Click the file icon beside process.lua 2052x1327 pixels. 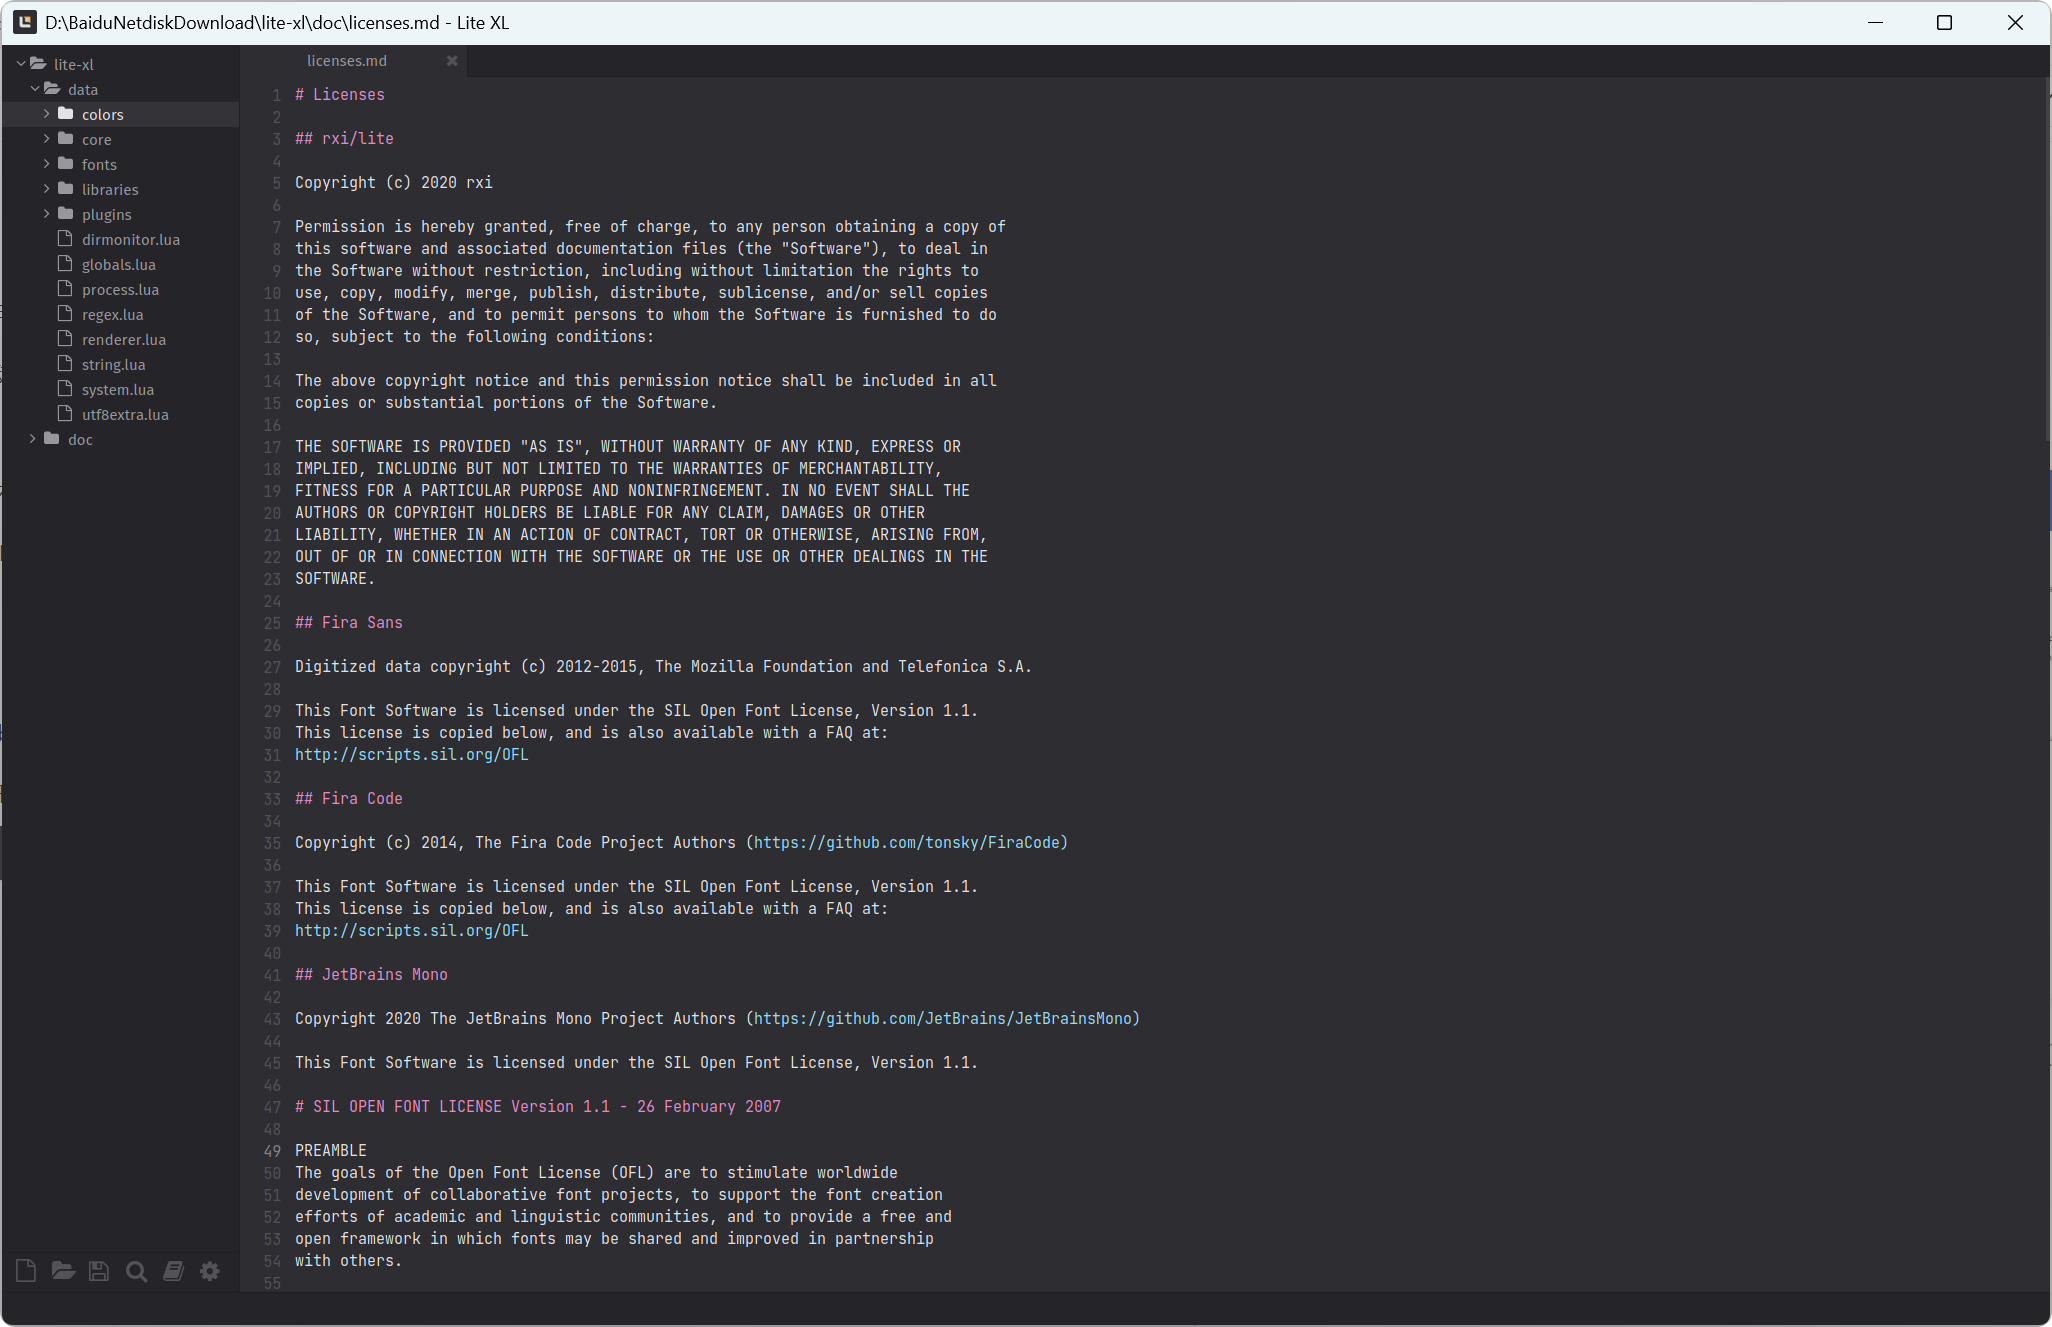65,289
